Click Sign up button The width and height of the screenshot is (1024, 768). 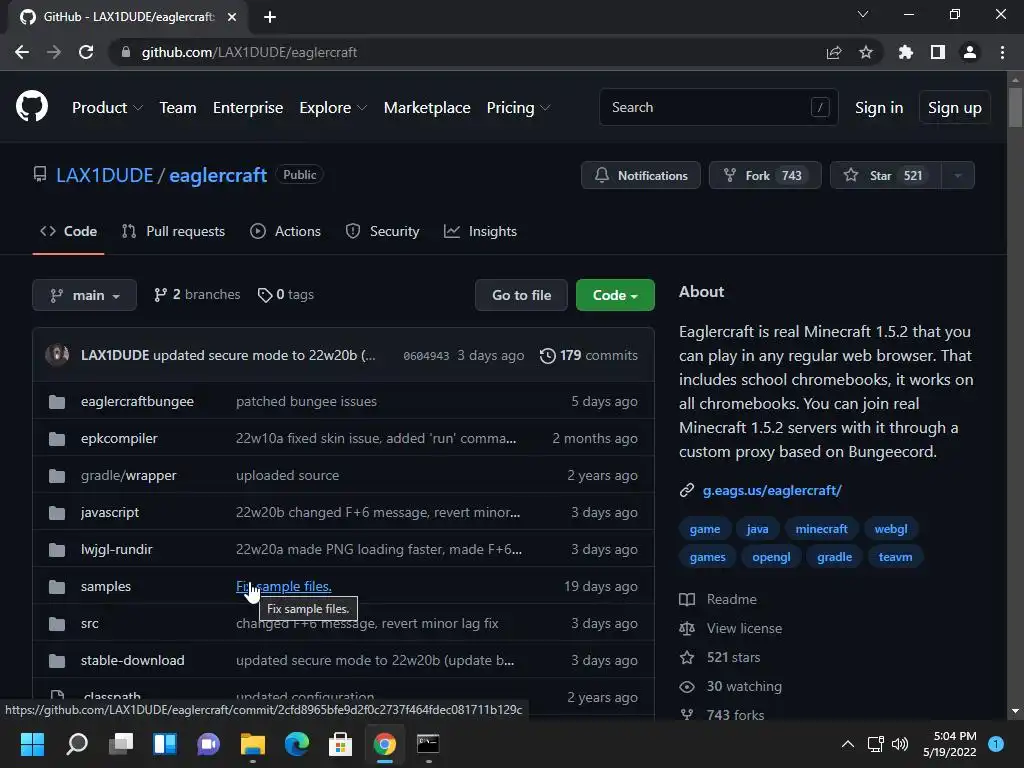click(955, 108)
